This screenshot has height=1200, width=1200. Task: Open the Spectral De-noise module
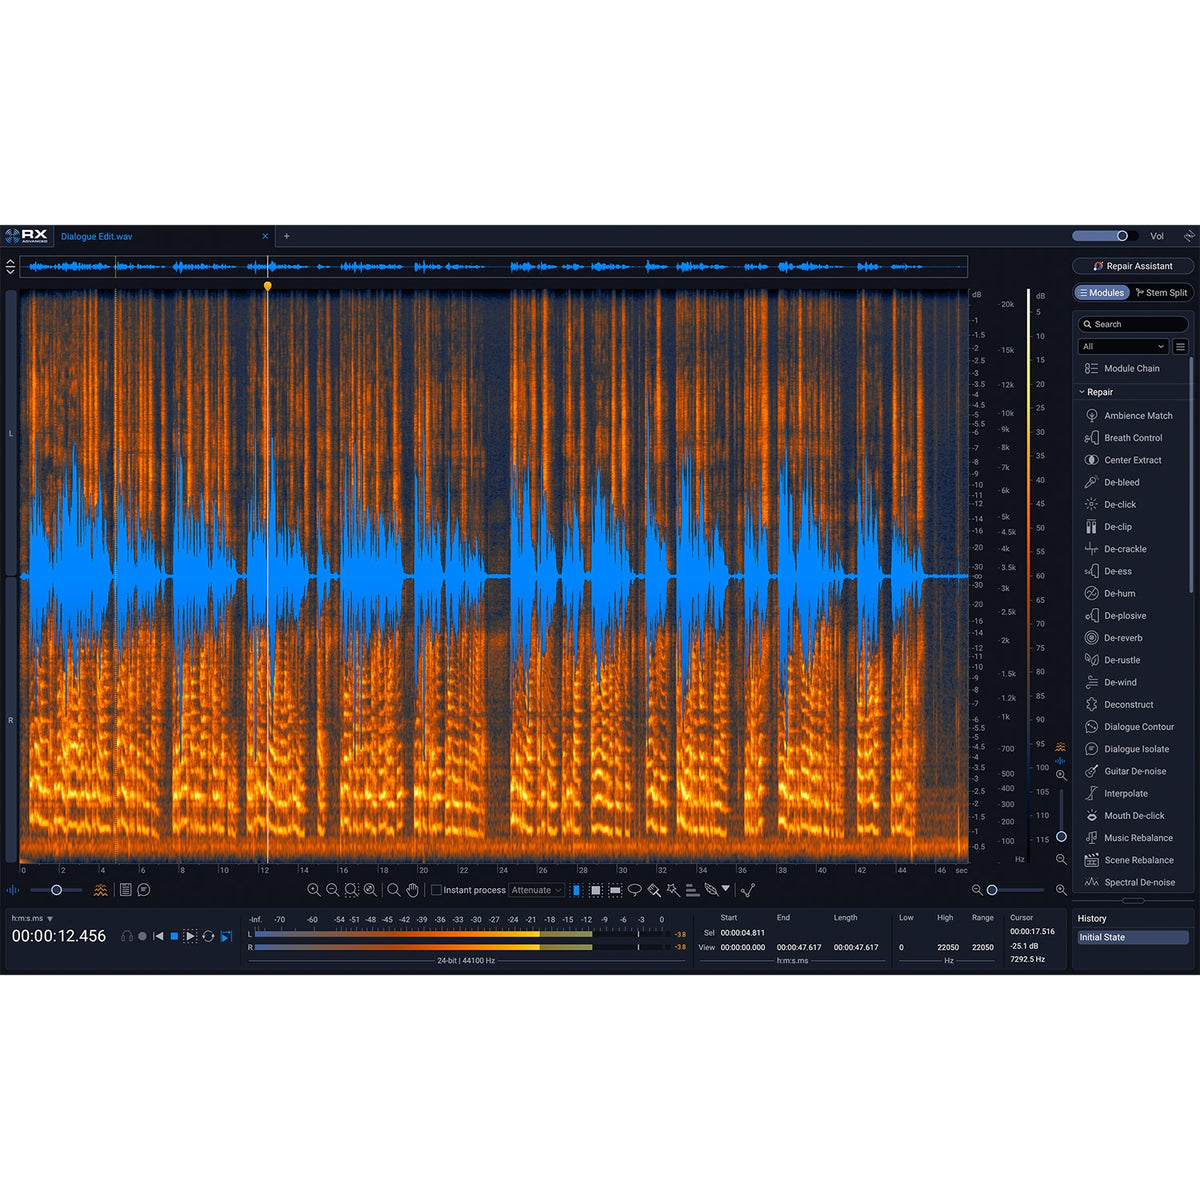tap(1130, 882)
